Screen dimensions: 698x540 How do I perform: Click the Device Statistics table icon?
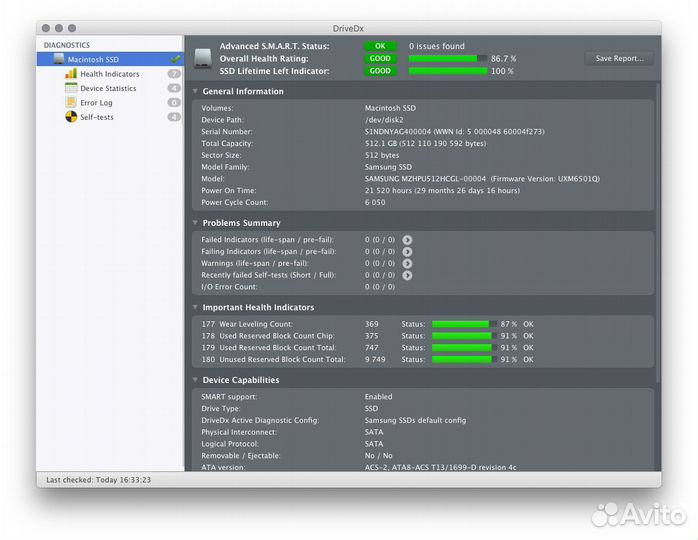[x=71, y=88]
